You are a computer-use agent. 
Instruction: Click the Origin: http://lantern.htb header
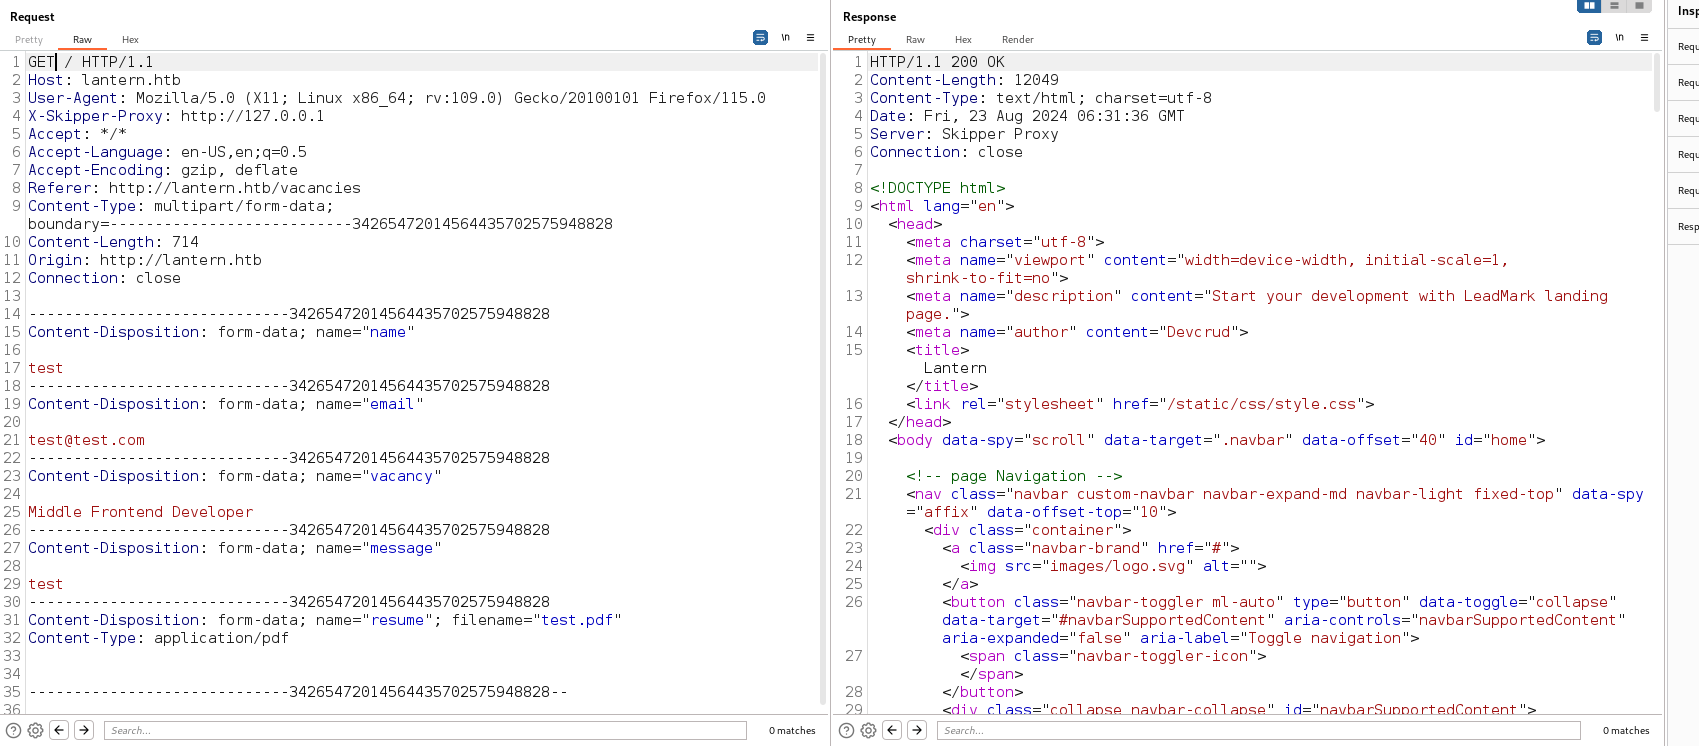[145, 260]
